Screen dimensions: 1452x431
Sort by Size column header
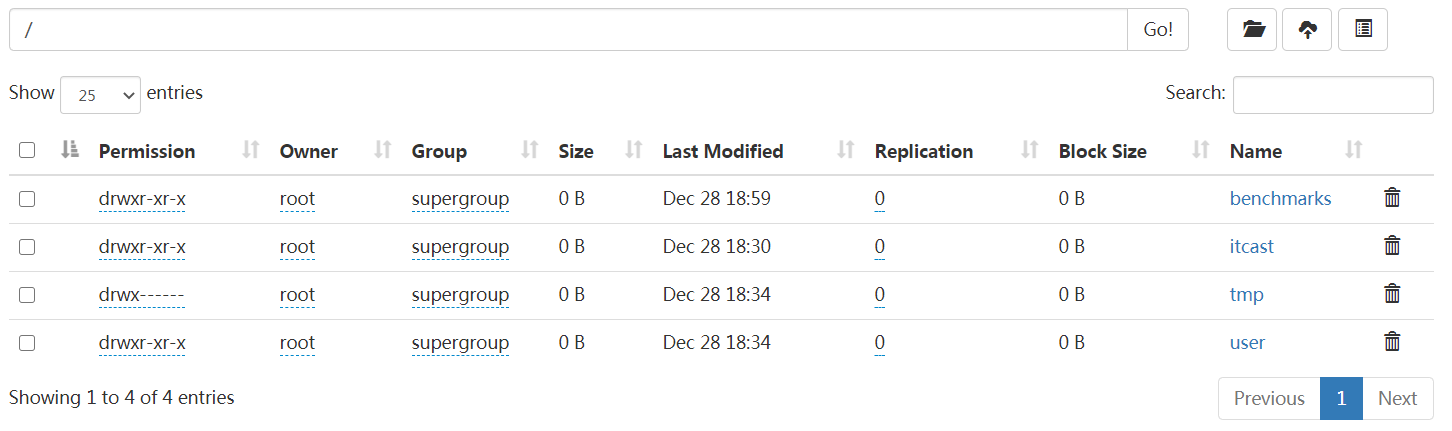click(x=576, y=151)
